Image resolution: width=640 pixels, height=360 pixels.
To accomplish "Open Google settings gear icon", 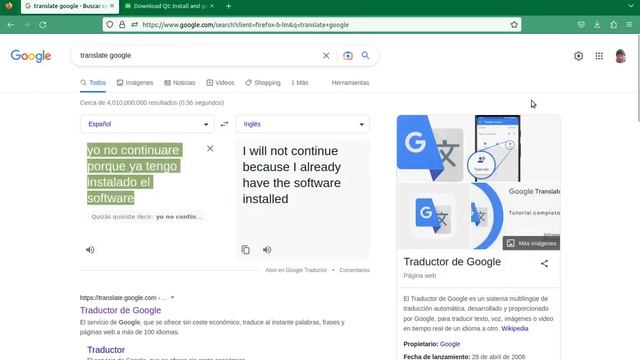I will point(578,56).
